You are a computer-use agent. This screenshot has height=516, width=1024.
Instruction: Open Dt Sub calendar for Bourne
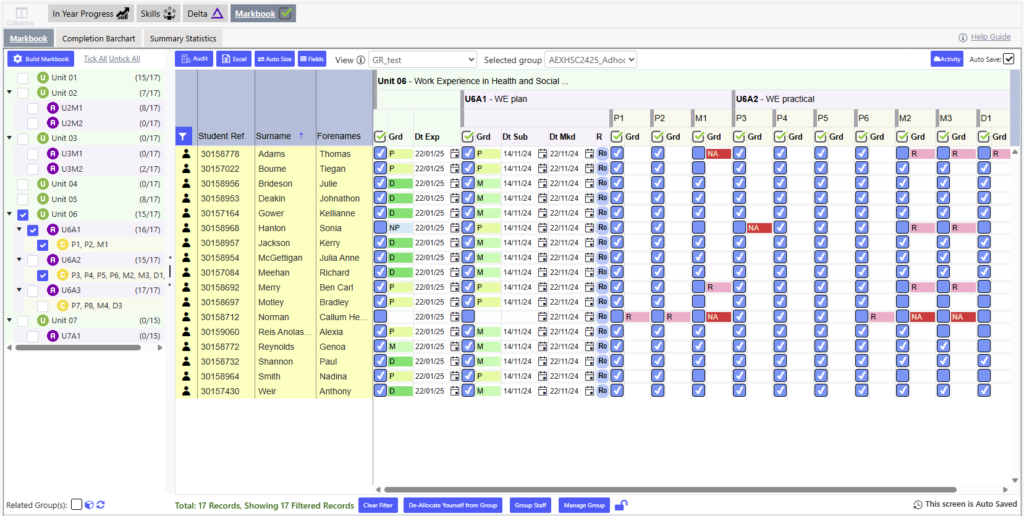pyautogui.click(x=542, y=169)
